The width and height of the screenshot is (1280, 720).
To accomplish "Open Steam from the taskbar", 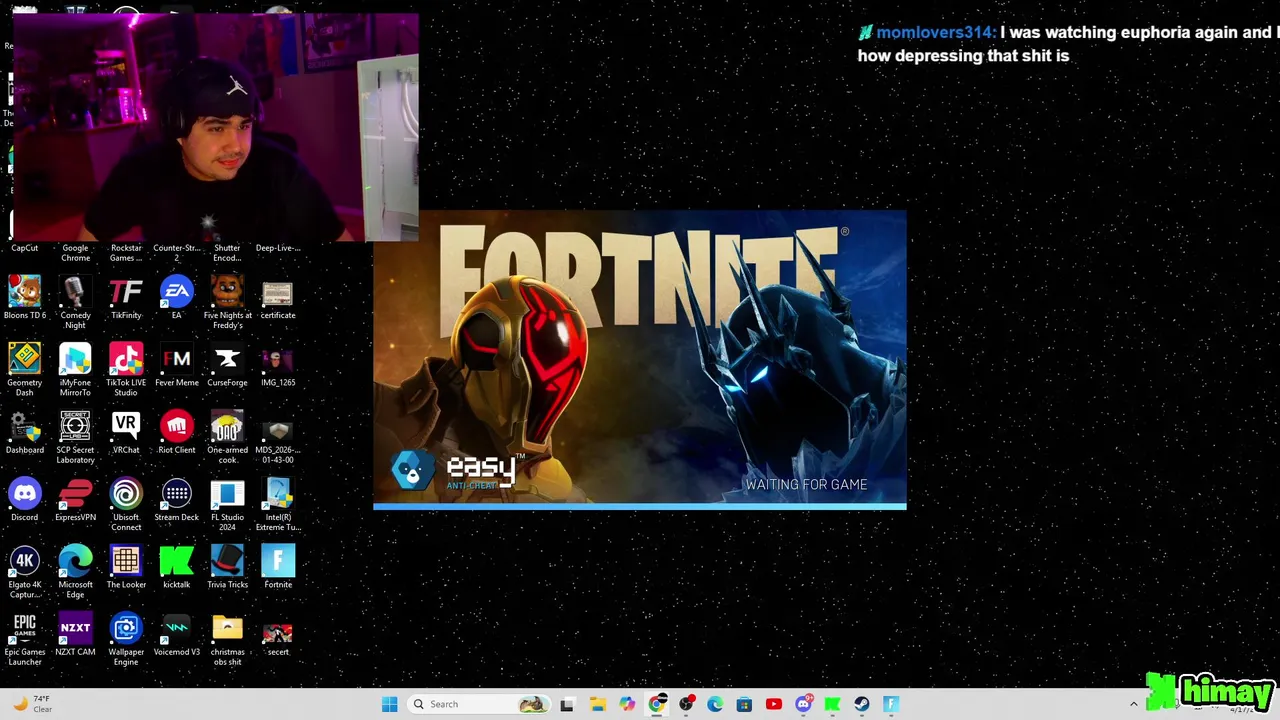I will pos(861,704).
